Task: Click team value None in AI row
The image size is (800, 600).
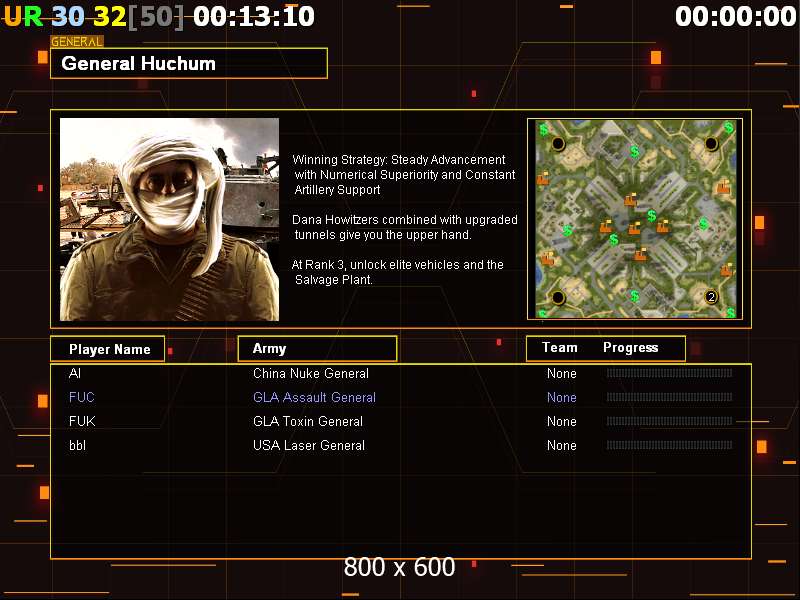Action: point(562,373)
